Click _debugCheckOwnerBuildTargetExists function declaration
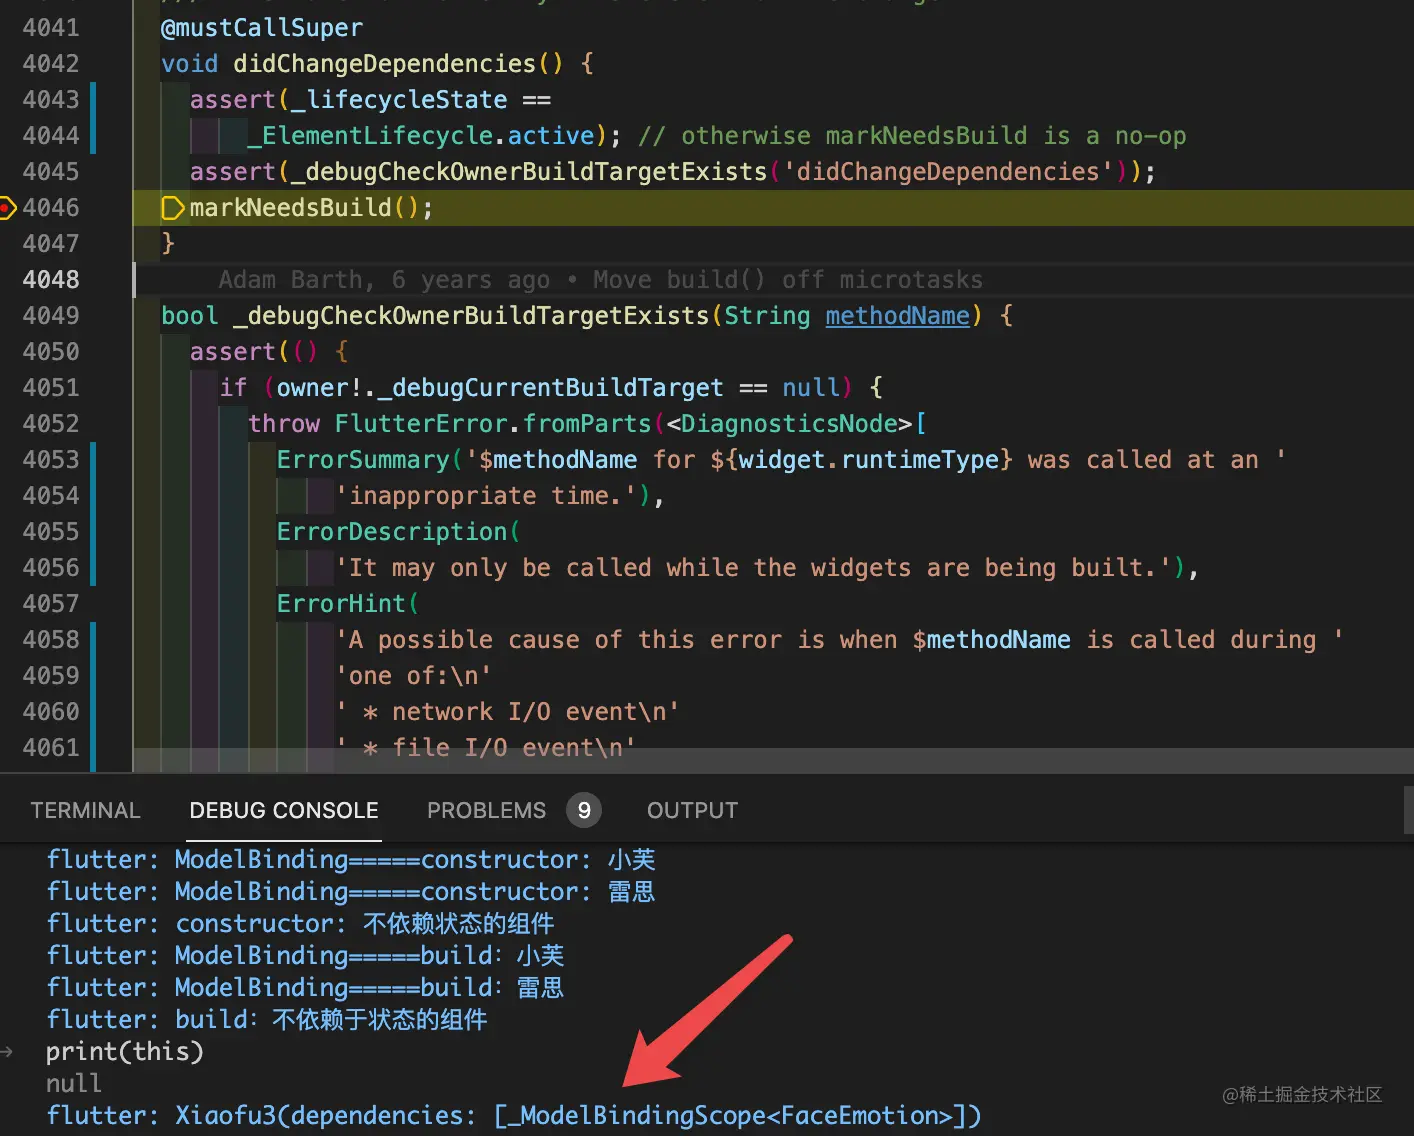Viewport: 1414px width, 1136px height. pyautogui.click(x=471, y=316)
